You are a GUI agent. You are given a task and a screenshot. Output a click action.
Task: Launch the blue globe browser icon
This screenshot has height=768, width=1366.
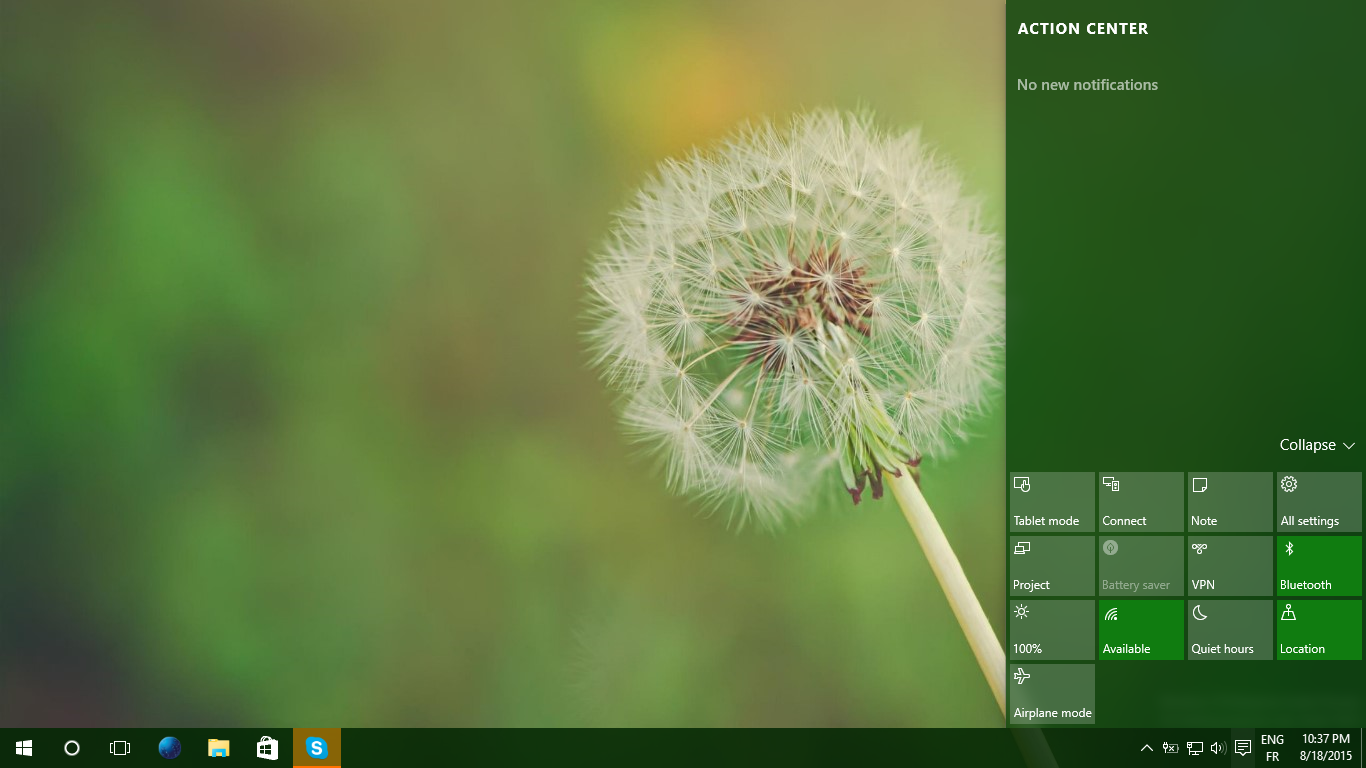[x=170, y=748]
